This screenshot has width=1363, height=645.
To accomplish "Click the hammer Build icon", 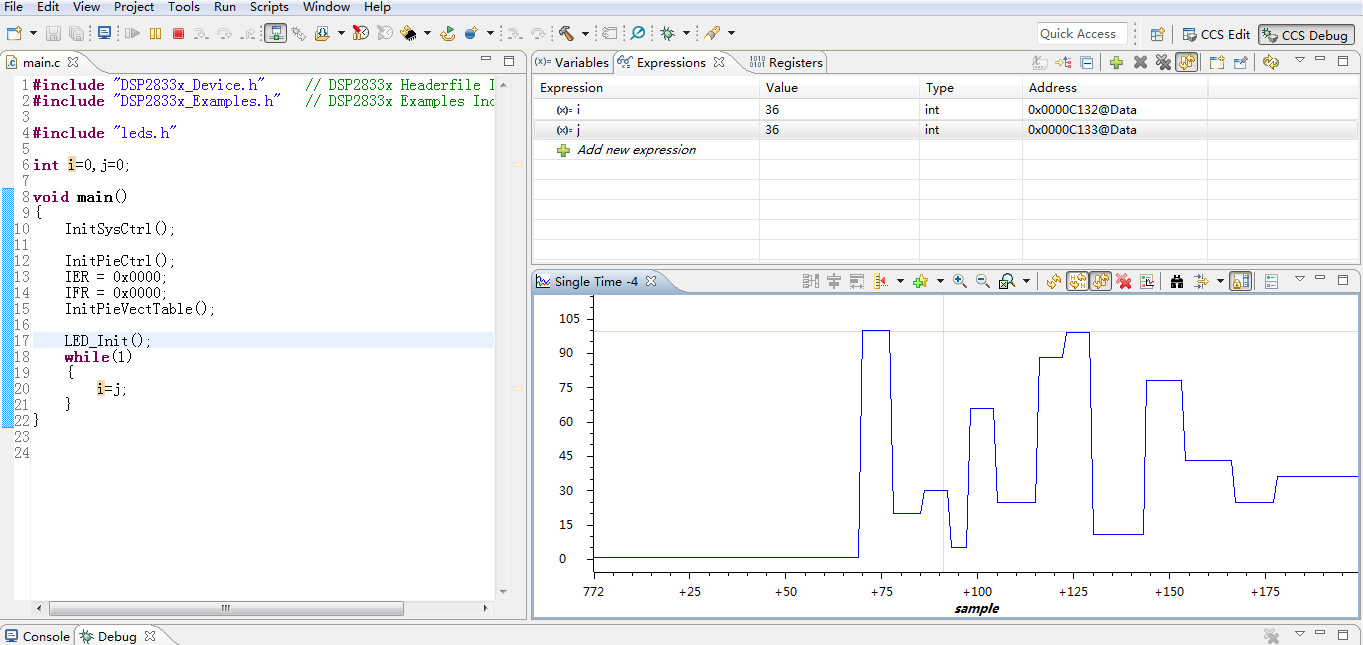I will (x=566, y=33).
